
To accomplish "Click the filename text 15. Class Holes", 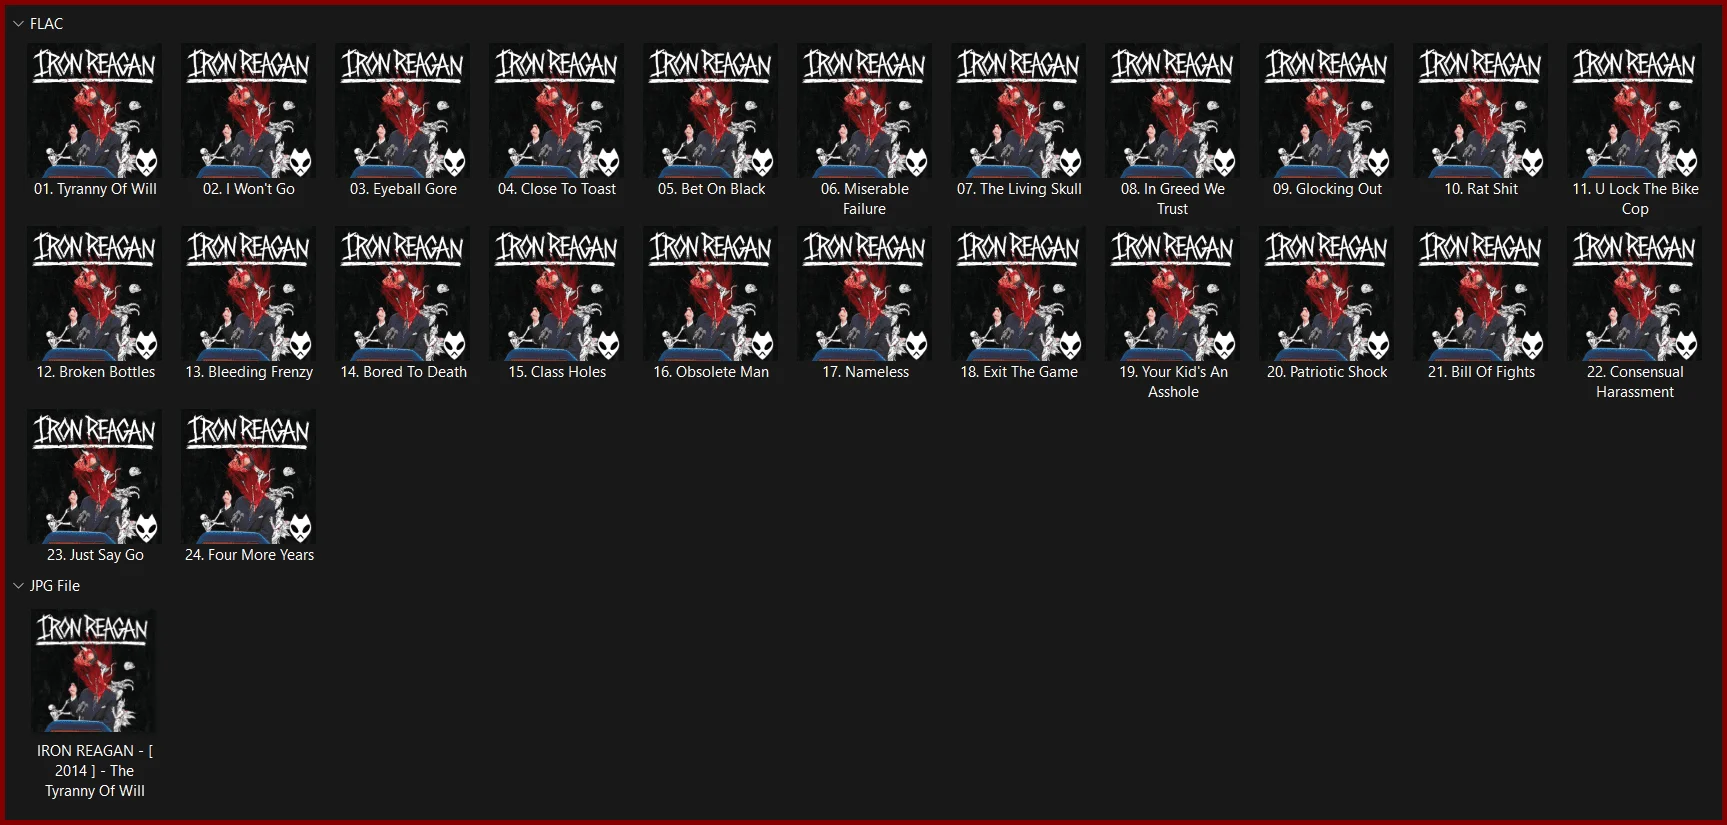I will coord(557,372).
